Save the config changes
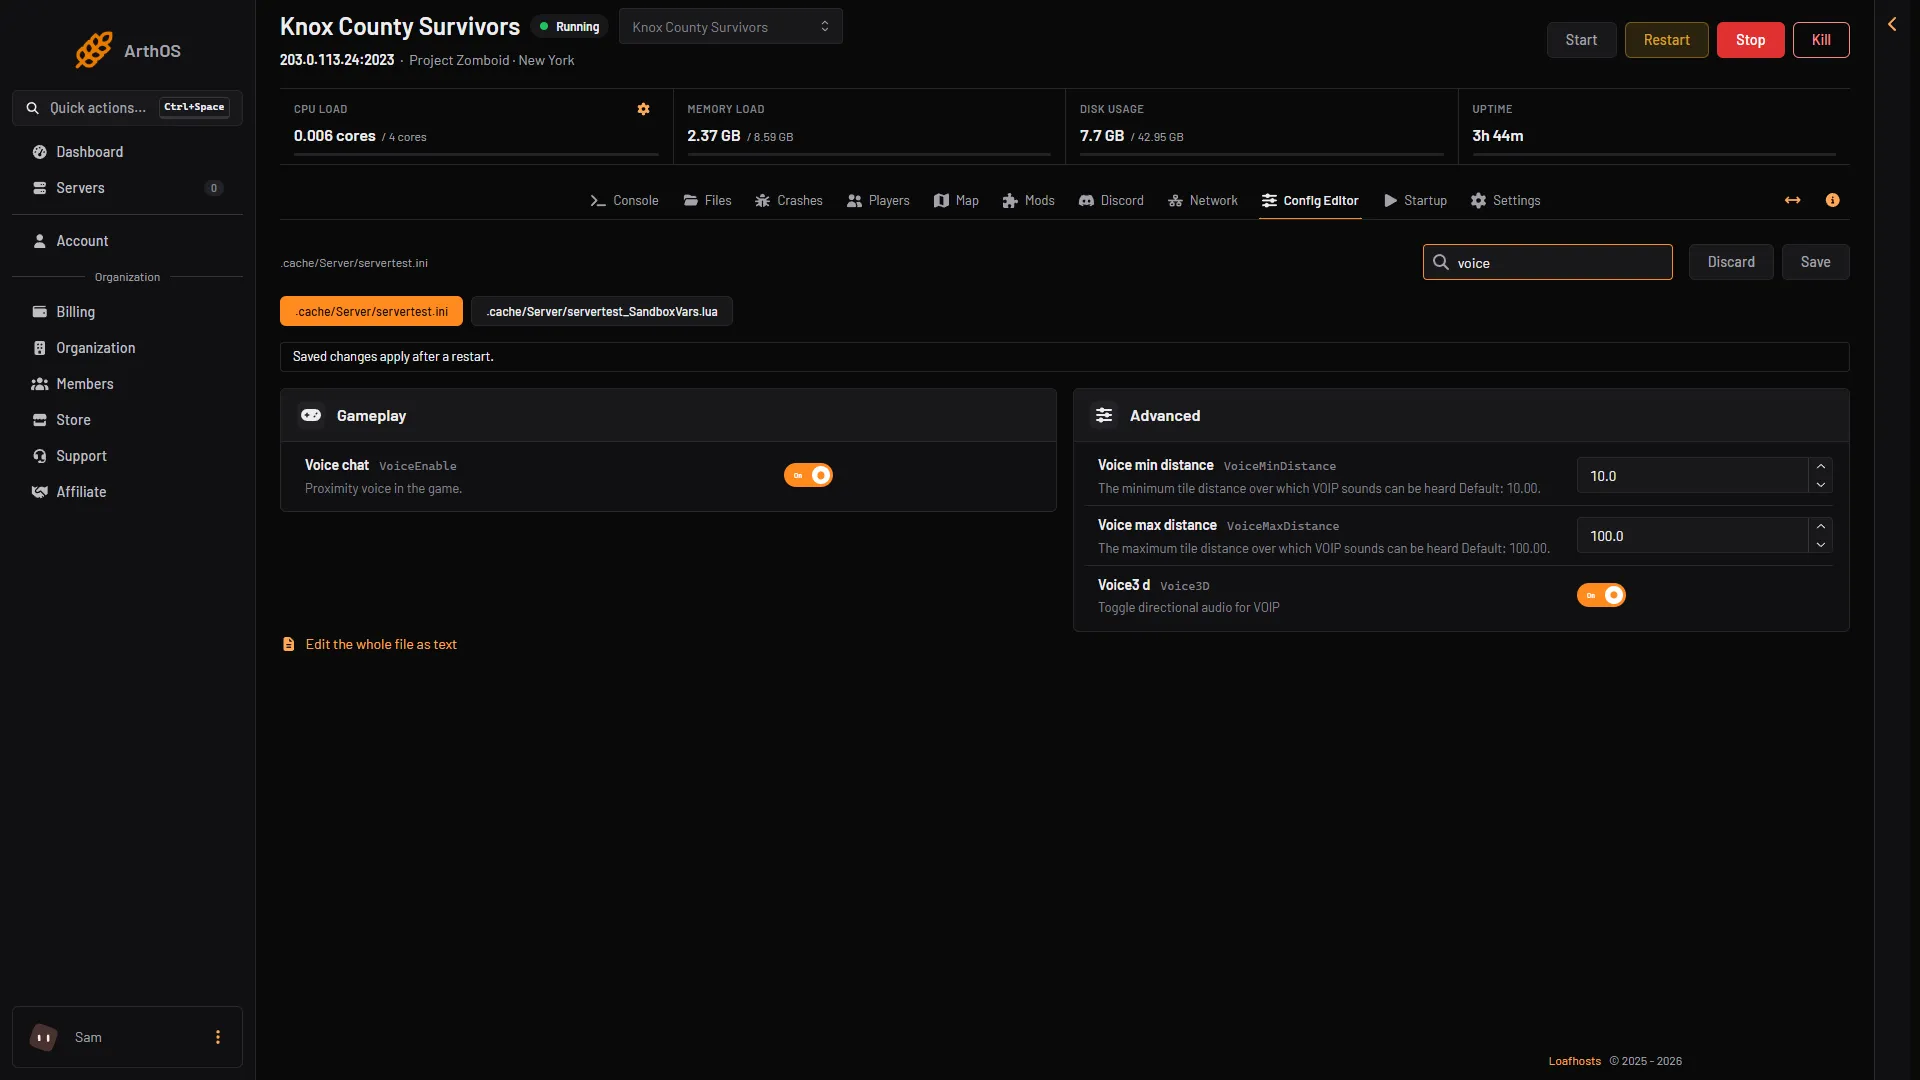 point(1815,263)
